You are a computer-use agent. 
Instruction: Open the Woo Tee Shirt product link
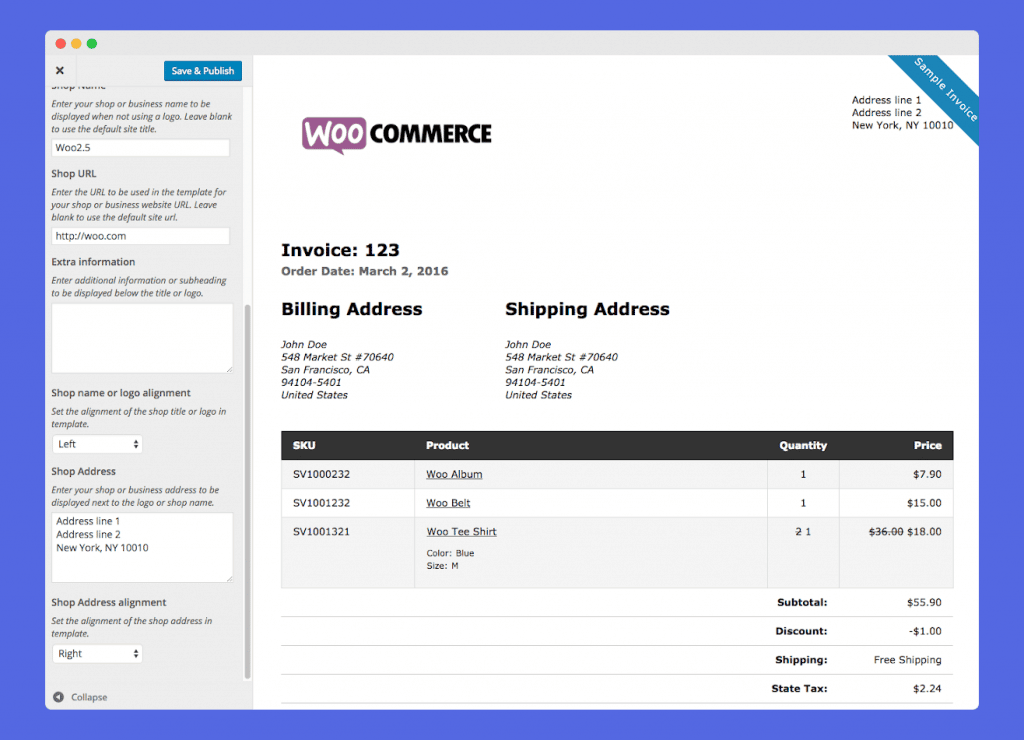[x=461, y=532]
